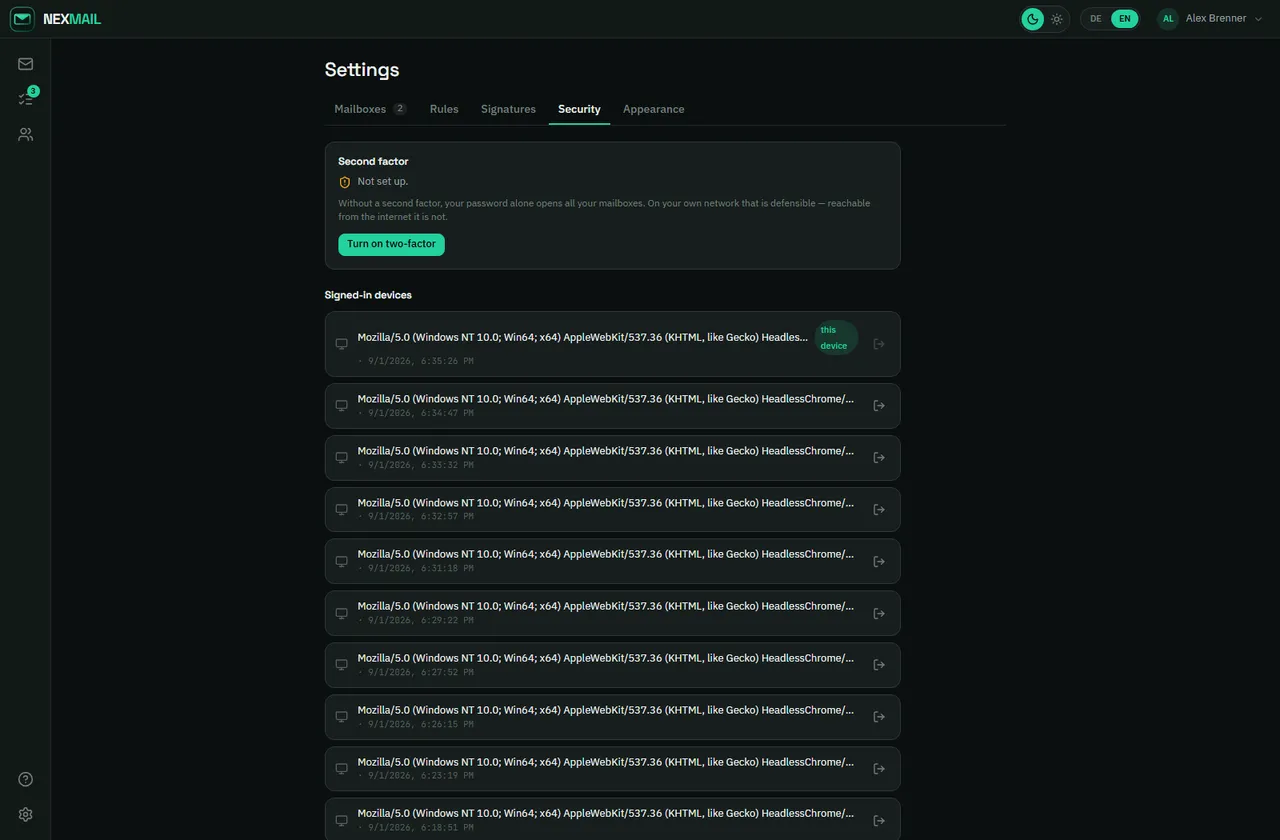
Task: Select EN language option
Action: tap(1125, 19)
